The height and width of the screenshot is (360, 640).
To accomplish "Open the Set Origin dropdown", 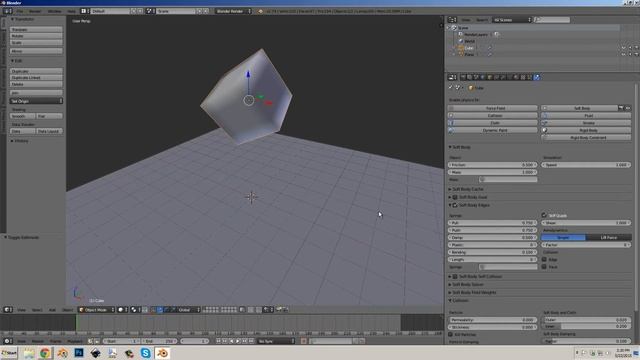I will 36,101.
